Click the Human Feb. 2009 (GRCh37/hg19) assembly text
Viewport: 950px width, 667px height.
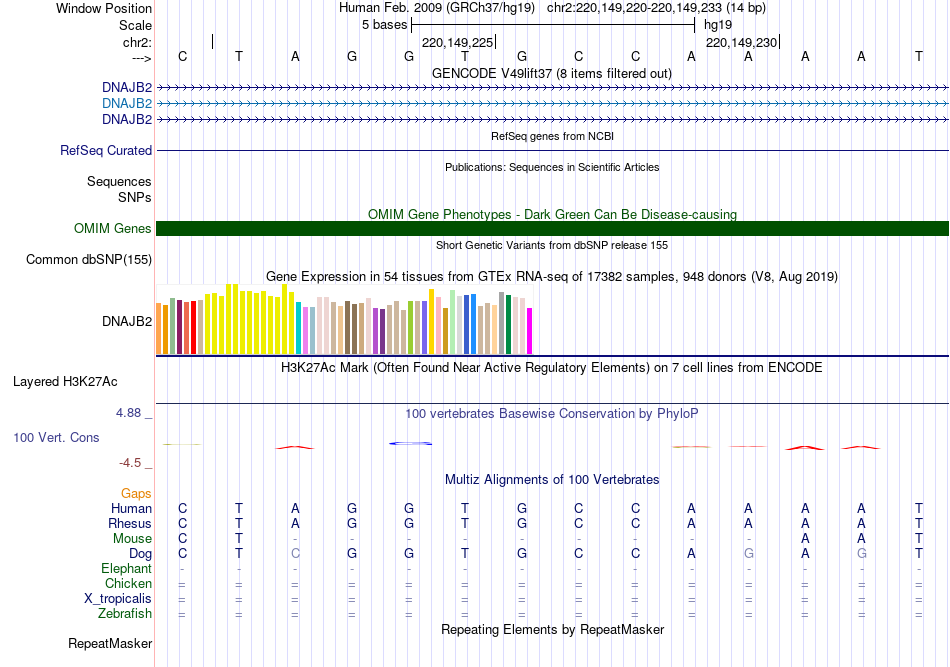[x=437, y=8]
